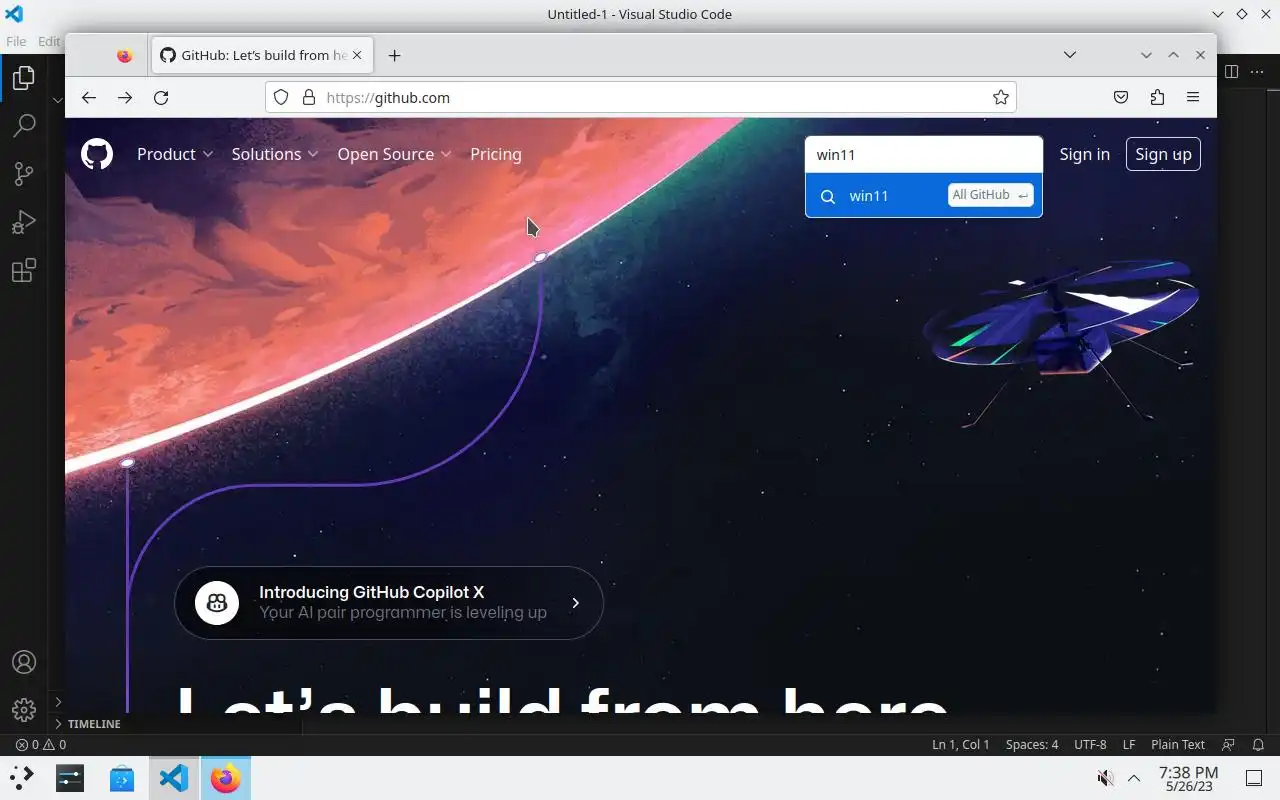Click split editor icon in VS Code
Viewport: 1280px width, 800px height.
click(1231, 71)
